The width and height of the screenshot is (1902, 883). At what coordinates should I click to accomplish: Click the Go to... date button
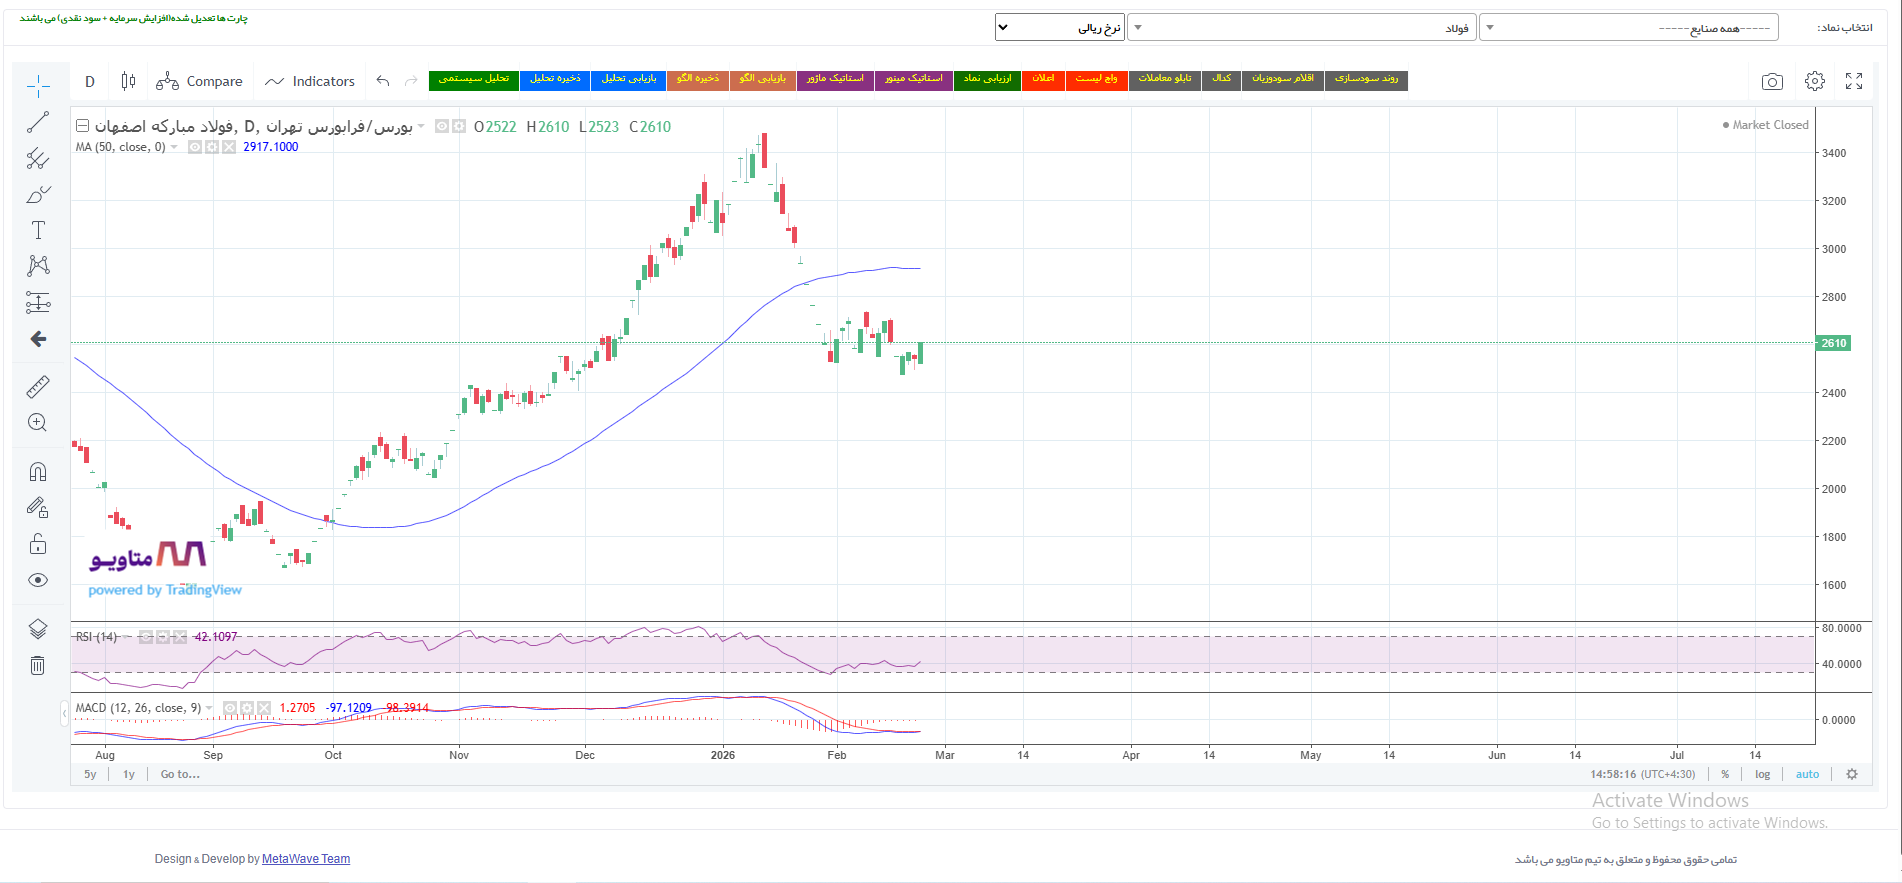[180, 774]
